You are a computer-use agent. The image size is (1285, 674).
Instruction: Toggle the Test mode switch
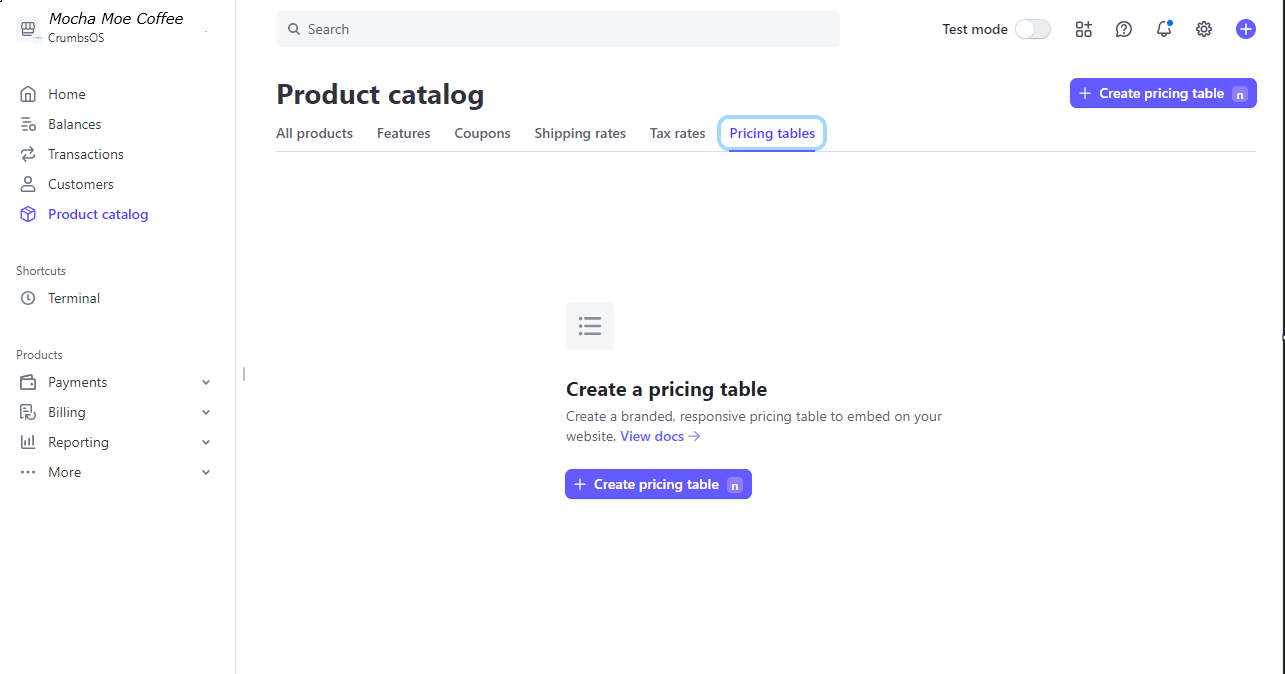coord(1032,29)
